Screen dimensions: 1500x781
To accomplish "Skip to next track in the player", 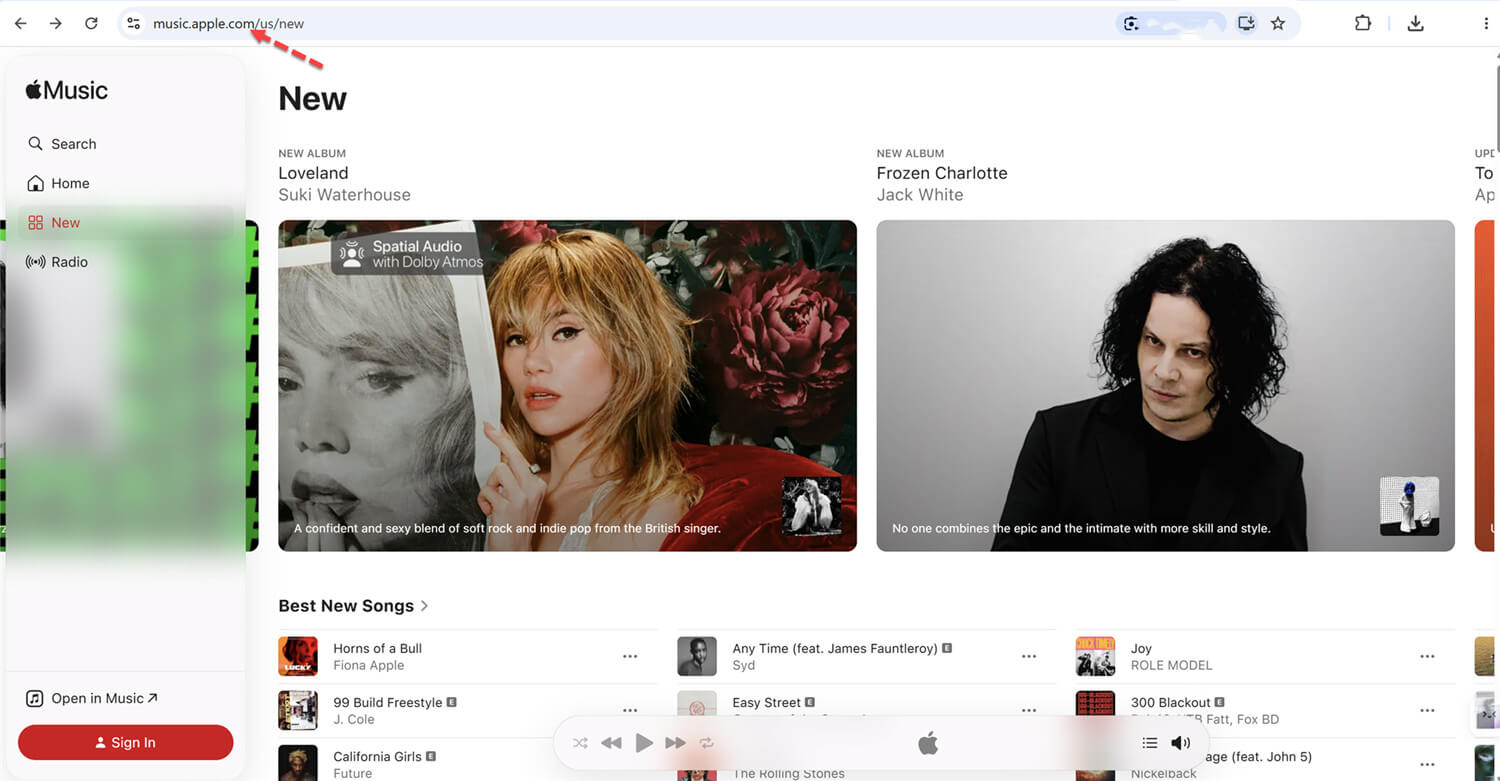I will (x=676, y=743).
